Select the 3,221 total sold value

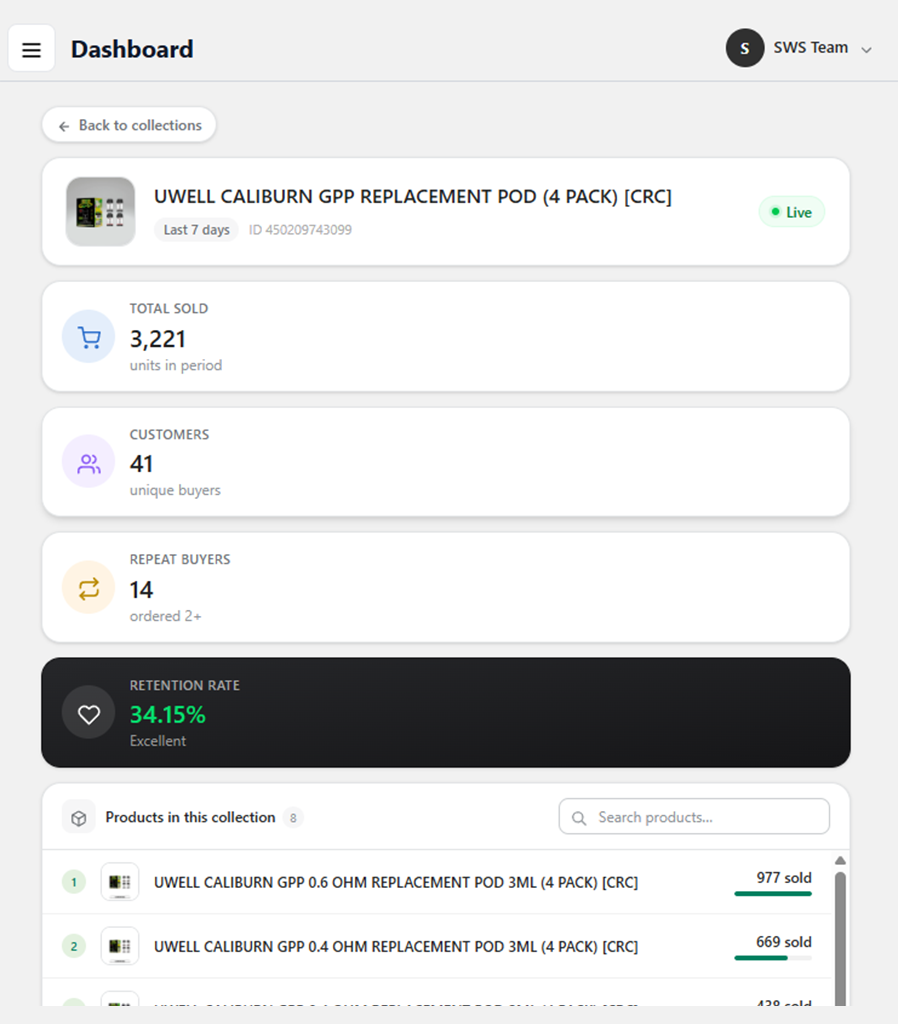pos(158,340)
